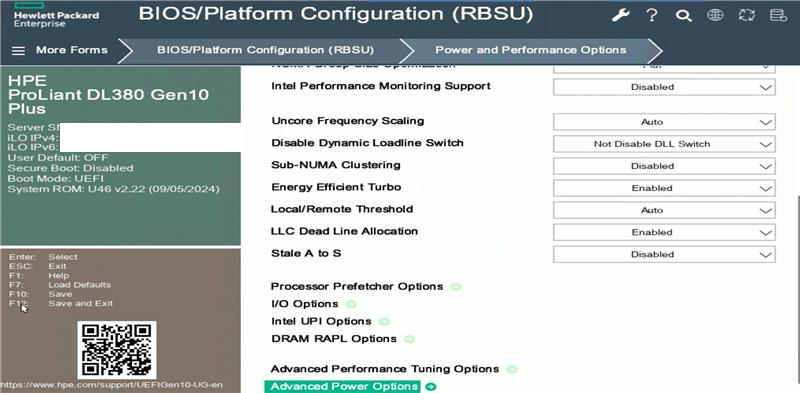Open the Energy Efficient Turbo dropdown
800x393 pixels.
click(664, 188)
